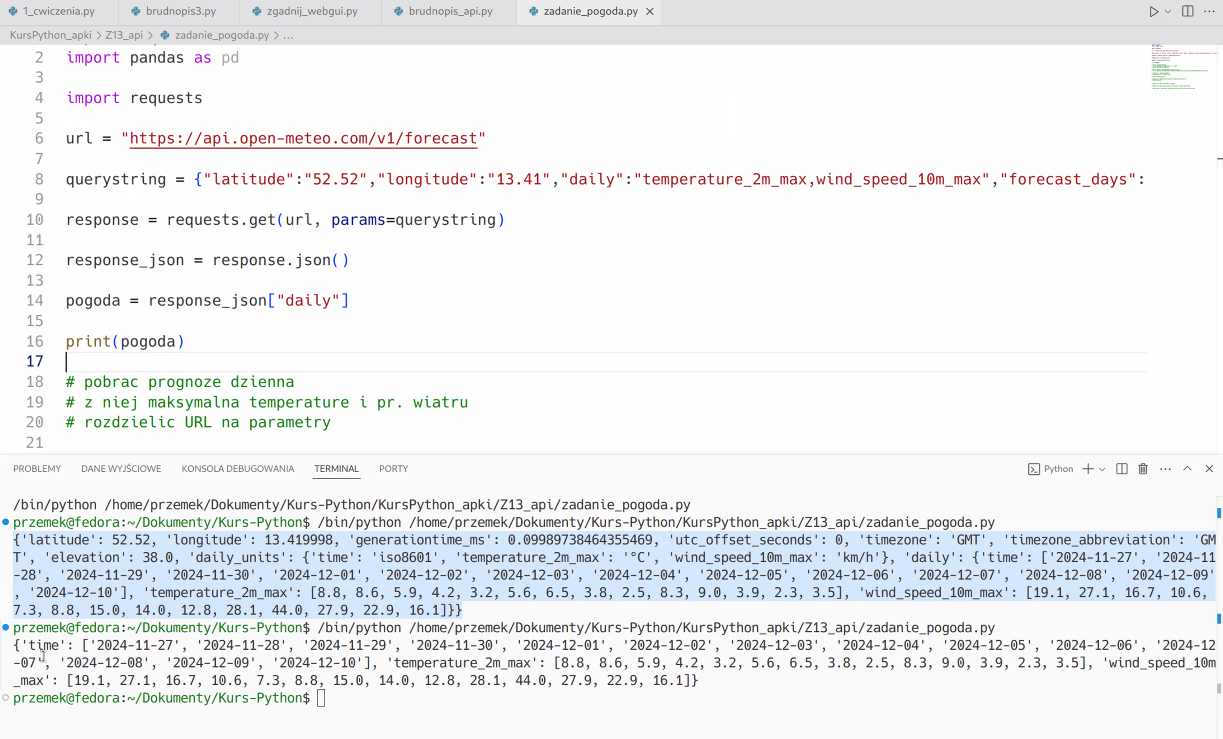Click the api.open-meteo.com URL link in line 6
Screen dimensions: 1223x739
(304, 139)
